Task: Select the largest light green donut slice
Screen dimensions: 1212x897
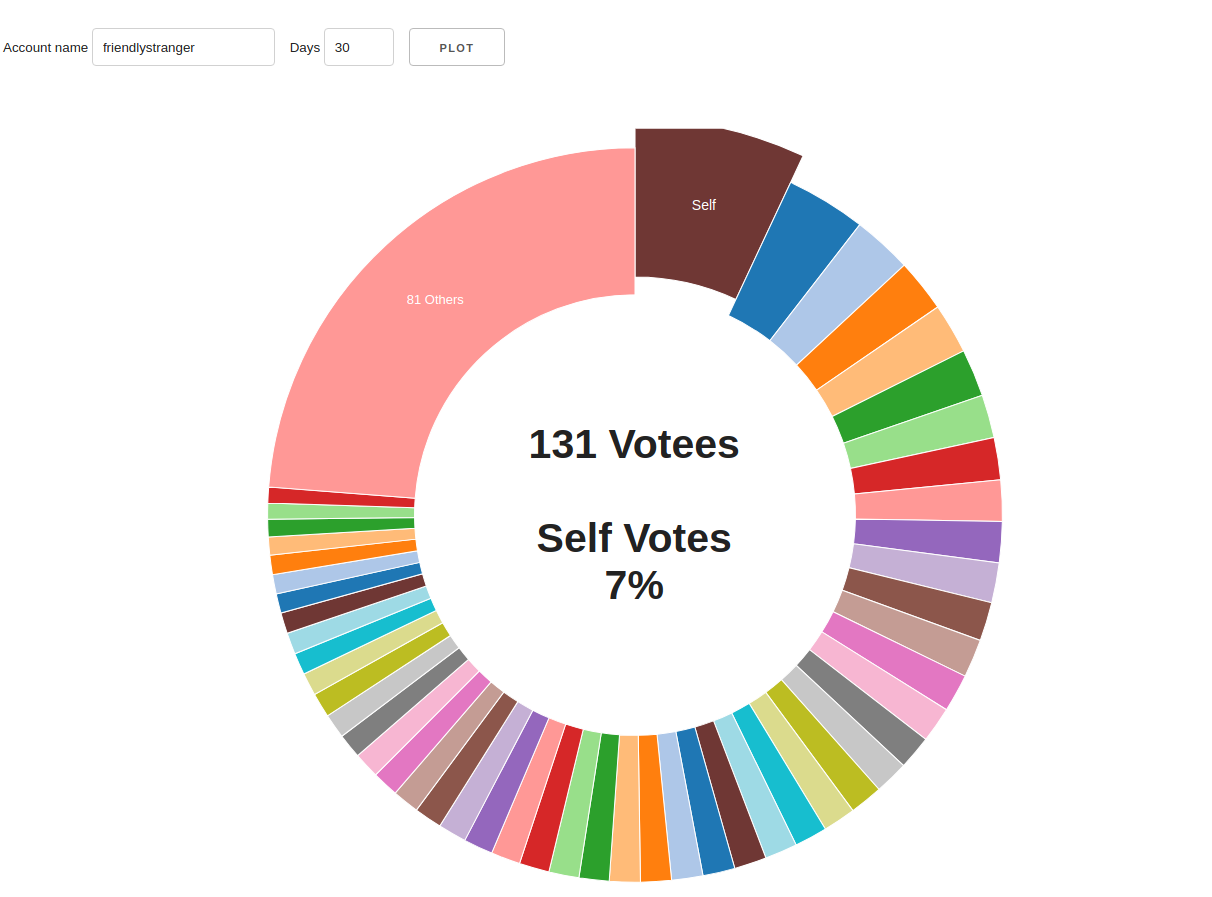Action: 919,432
